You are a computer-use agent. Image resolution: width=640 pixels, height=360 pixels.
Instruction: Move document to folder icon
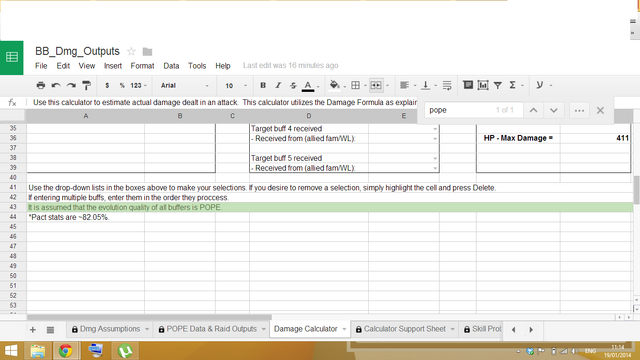[x=147, y=51]
